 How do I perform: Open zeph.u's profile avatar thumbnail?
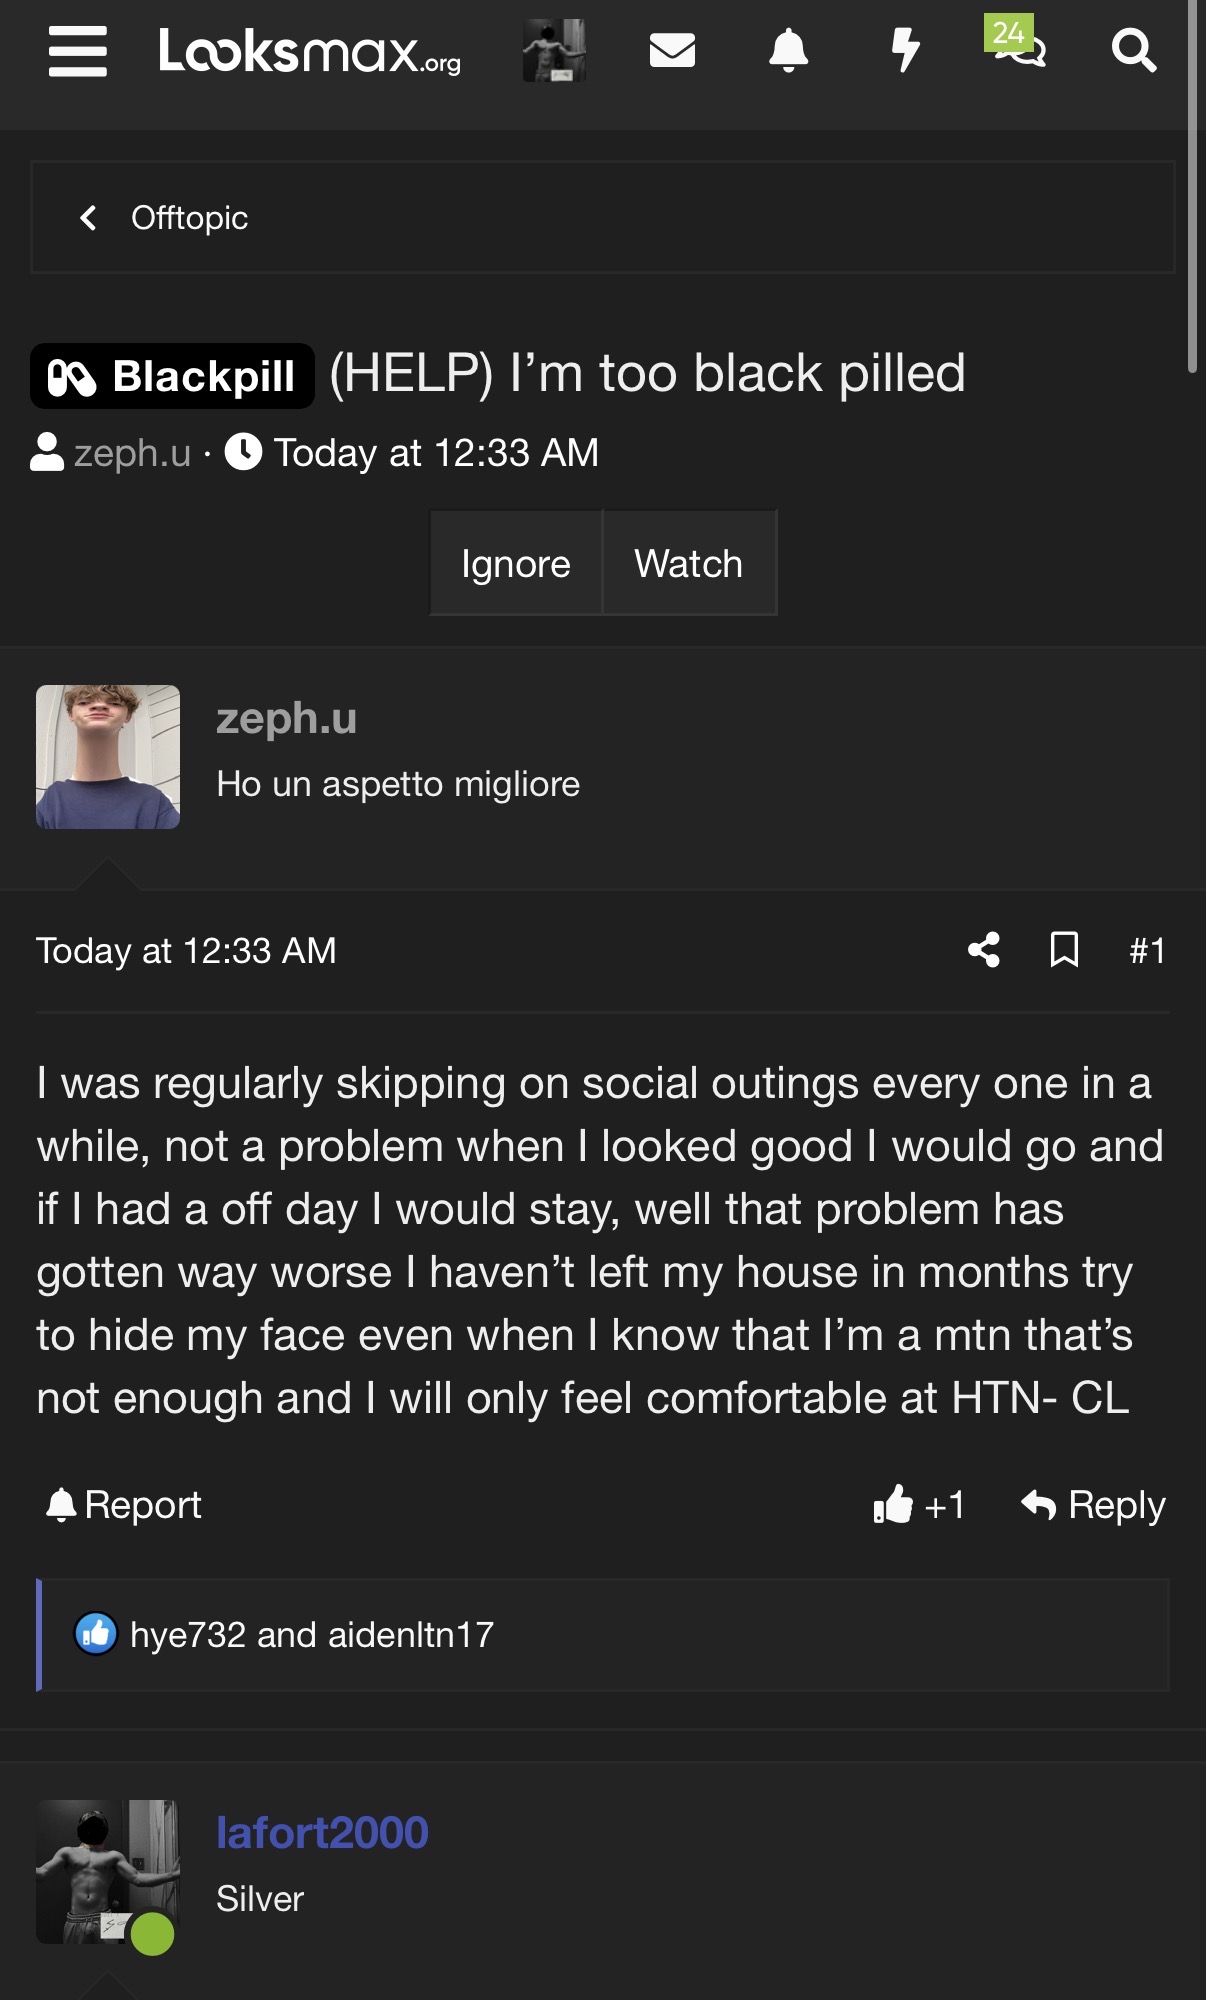[108, 757]
